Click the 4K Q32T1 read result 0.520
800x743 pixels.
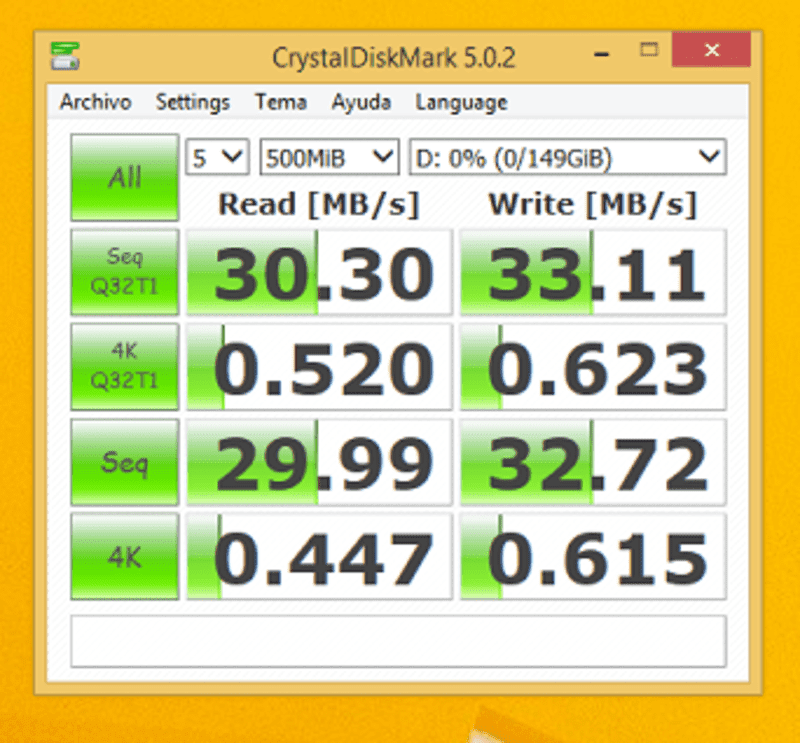coord(319,367)
